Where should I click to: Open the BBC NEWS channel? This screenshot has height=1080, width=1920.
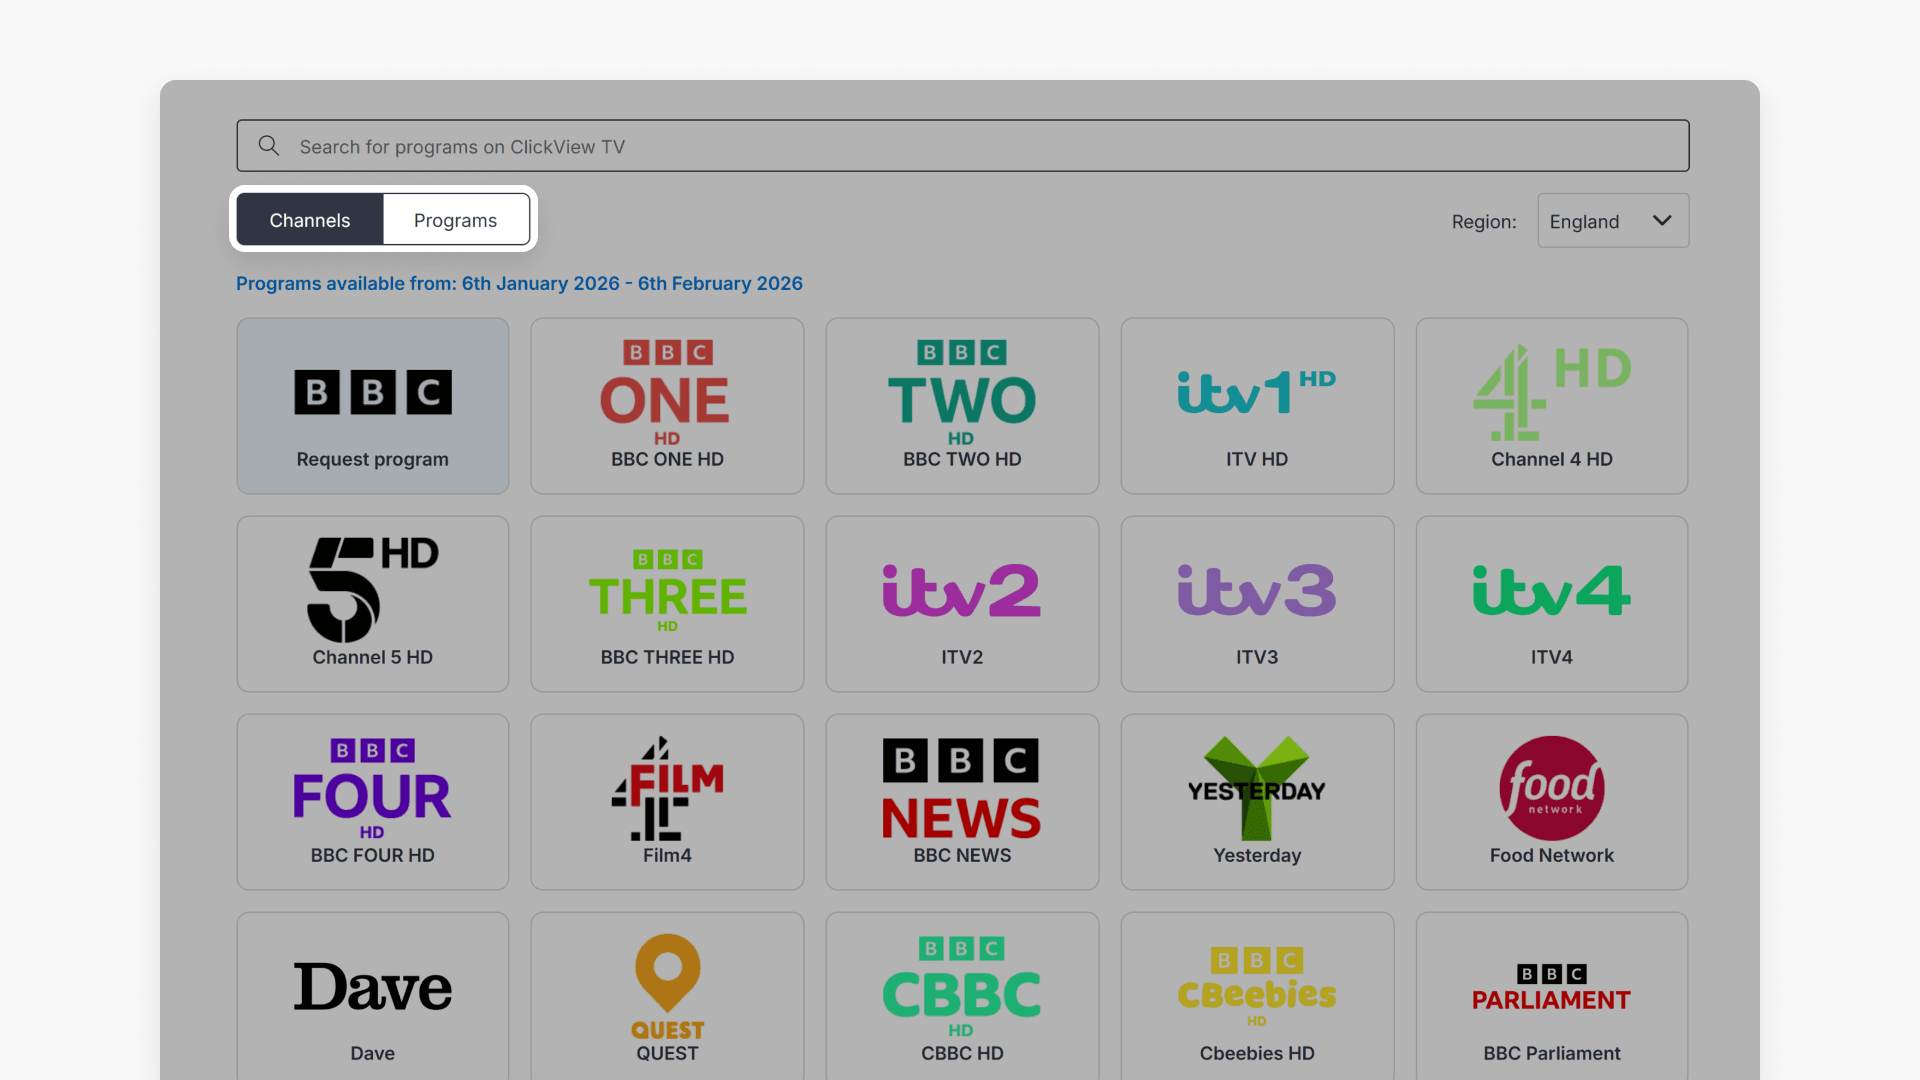[962, 802]
